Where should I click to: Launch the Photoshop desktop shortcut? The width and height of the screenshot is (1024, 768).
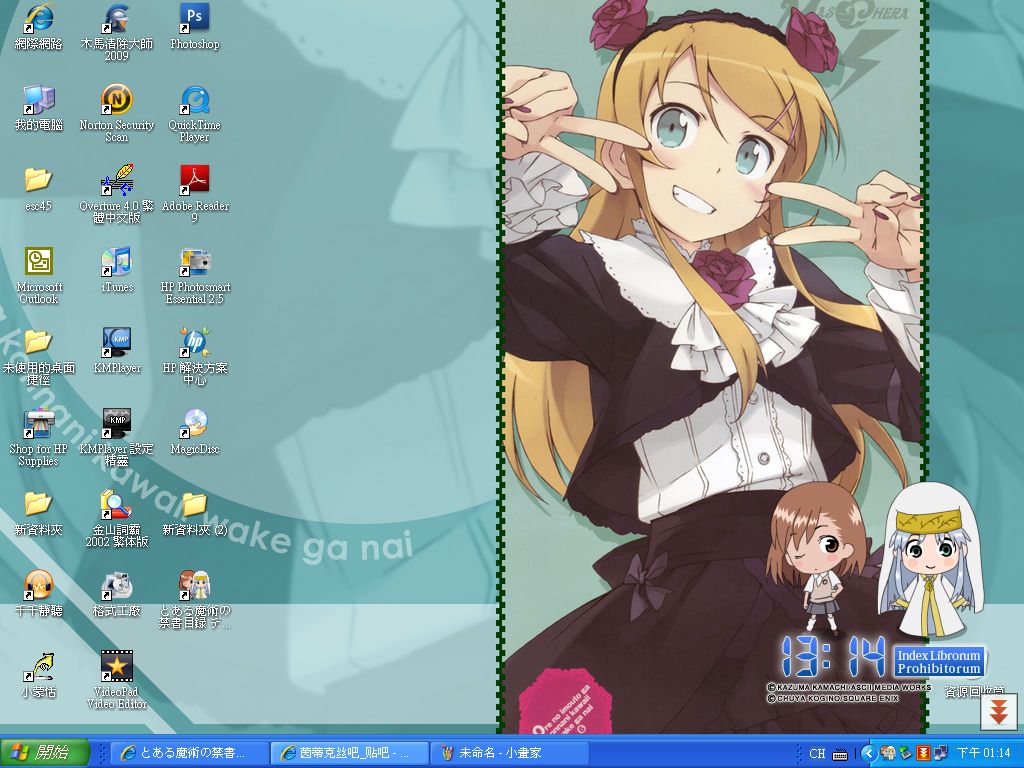(195, 27)
